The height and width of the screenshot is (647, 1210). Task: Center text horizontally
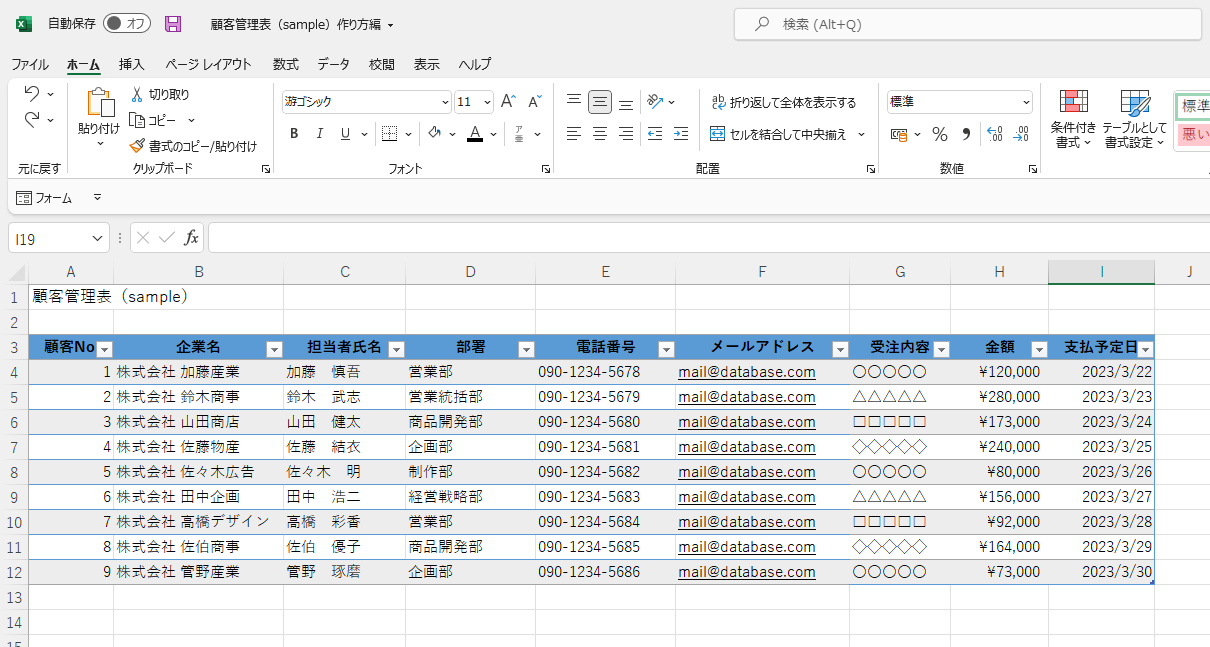pyautogui.click(x=600, y=134)
